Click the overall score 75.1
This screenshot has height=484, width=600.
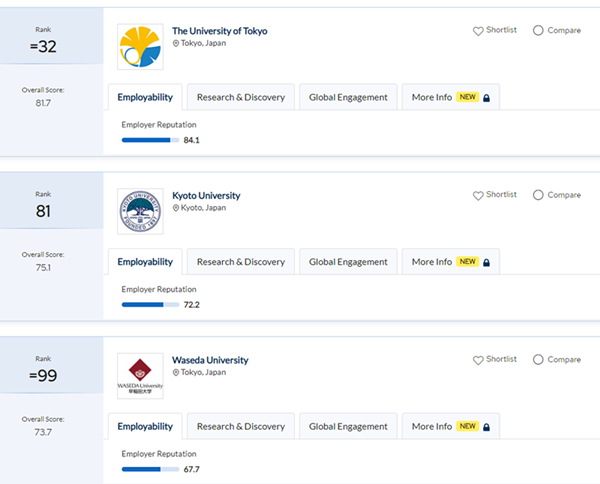tap(43, 267)
